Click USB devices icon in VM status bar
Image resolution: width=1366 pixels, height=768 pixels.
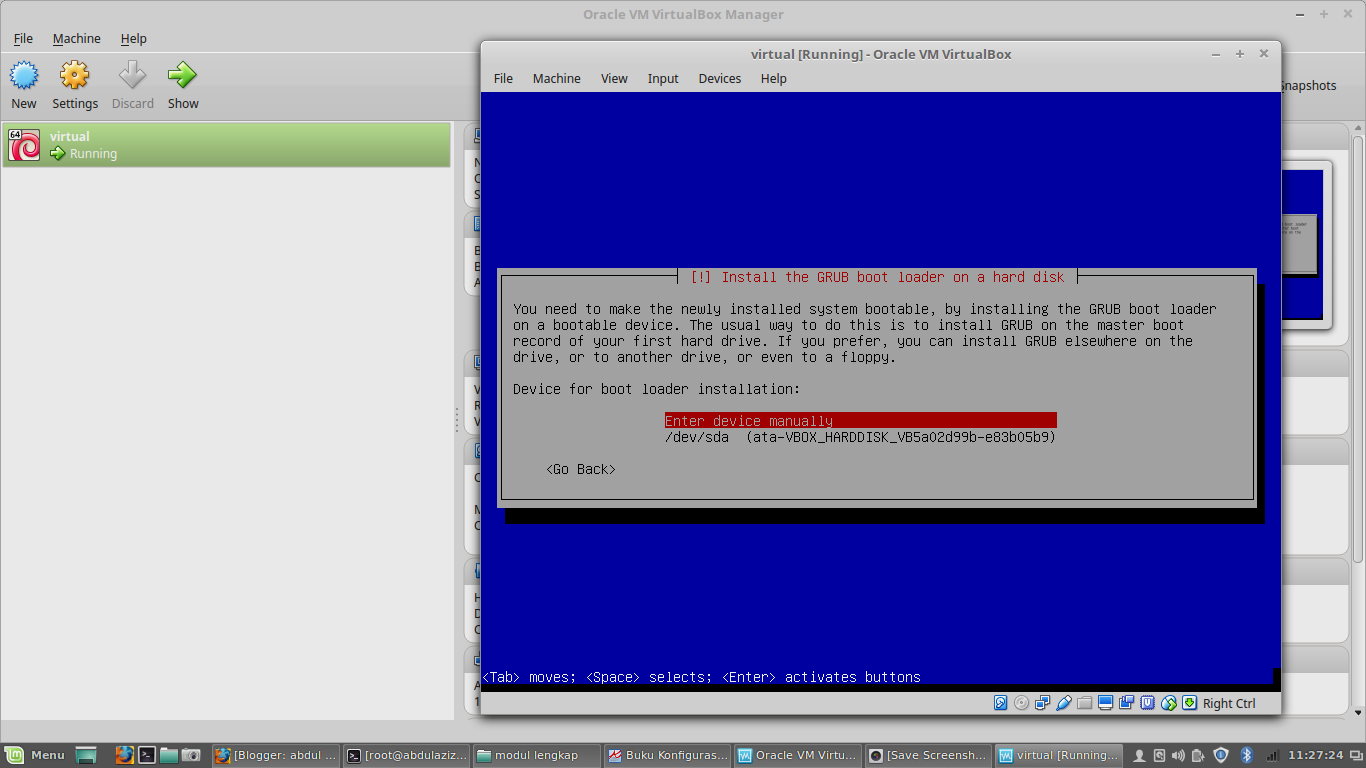(1064, 703)
